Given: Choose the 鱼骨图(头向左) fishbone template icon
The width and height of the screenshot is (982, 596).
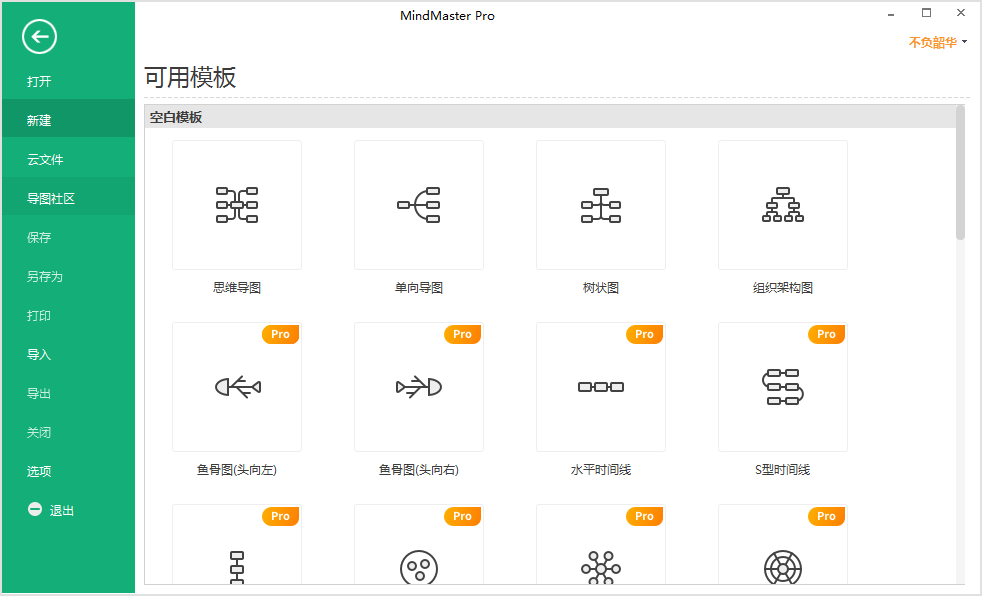Looking at the screenshot, I should coord(237,387).
